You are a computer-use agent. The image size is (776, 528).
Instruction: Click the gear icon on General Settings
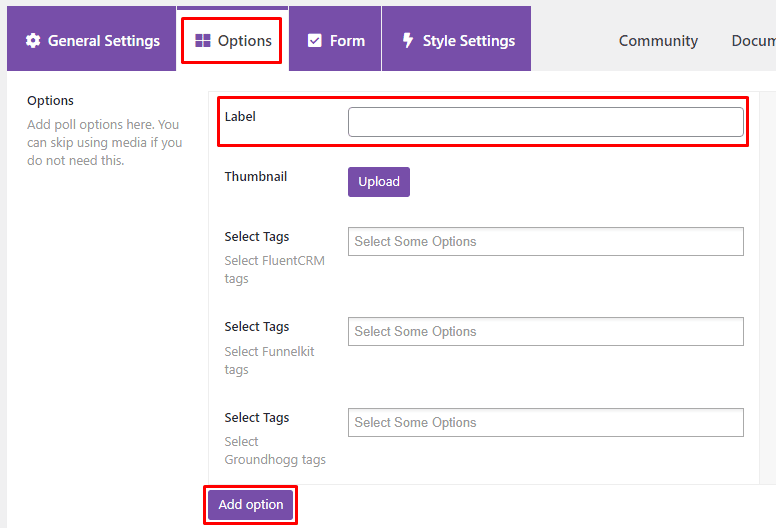33,41
